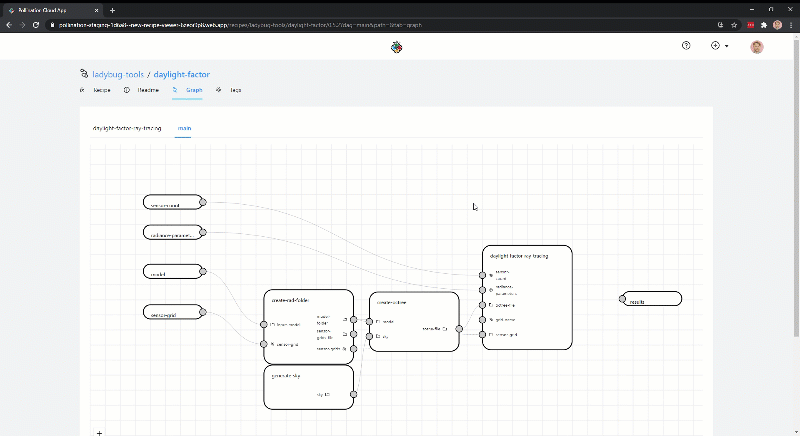Click create-octree scene-file output port
This screenshot has height=436, width=800.
(459, 329)
